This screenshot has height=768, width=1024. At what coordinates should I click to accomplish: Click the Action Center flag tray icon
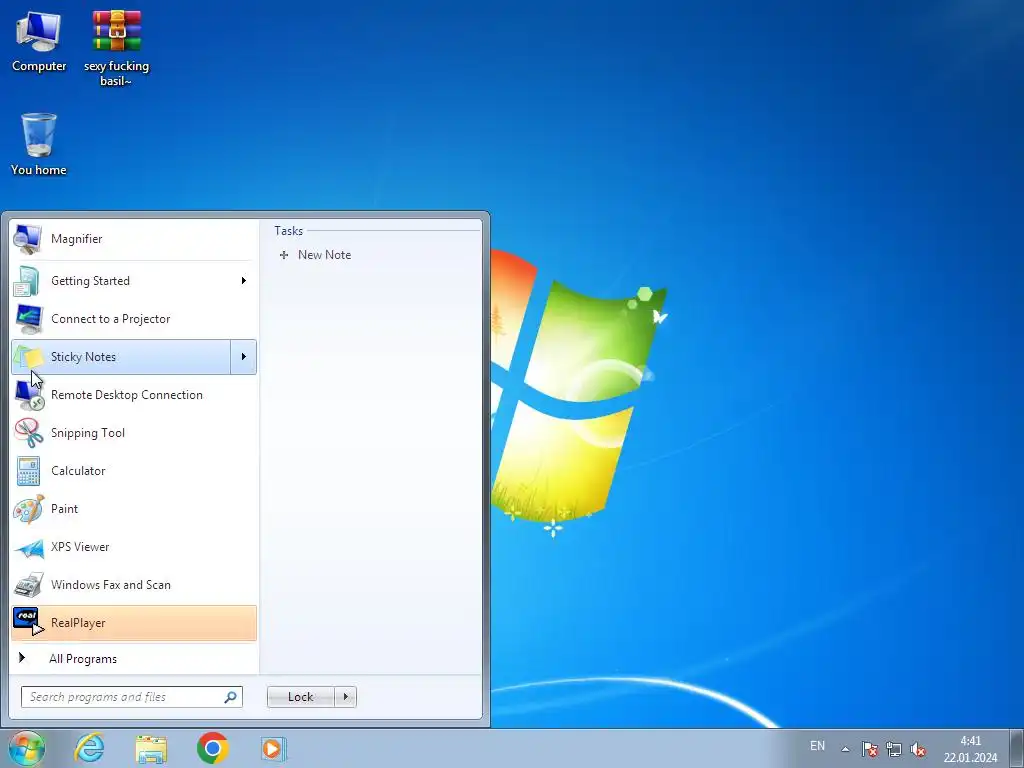click(x=869, y=749)
